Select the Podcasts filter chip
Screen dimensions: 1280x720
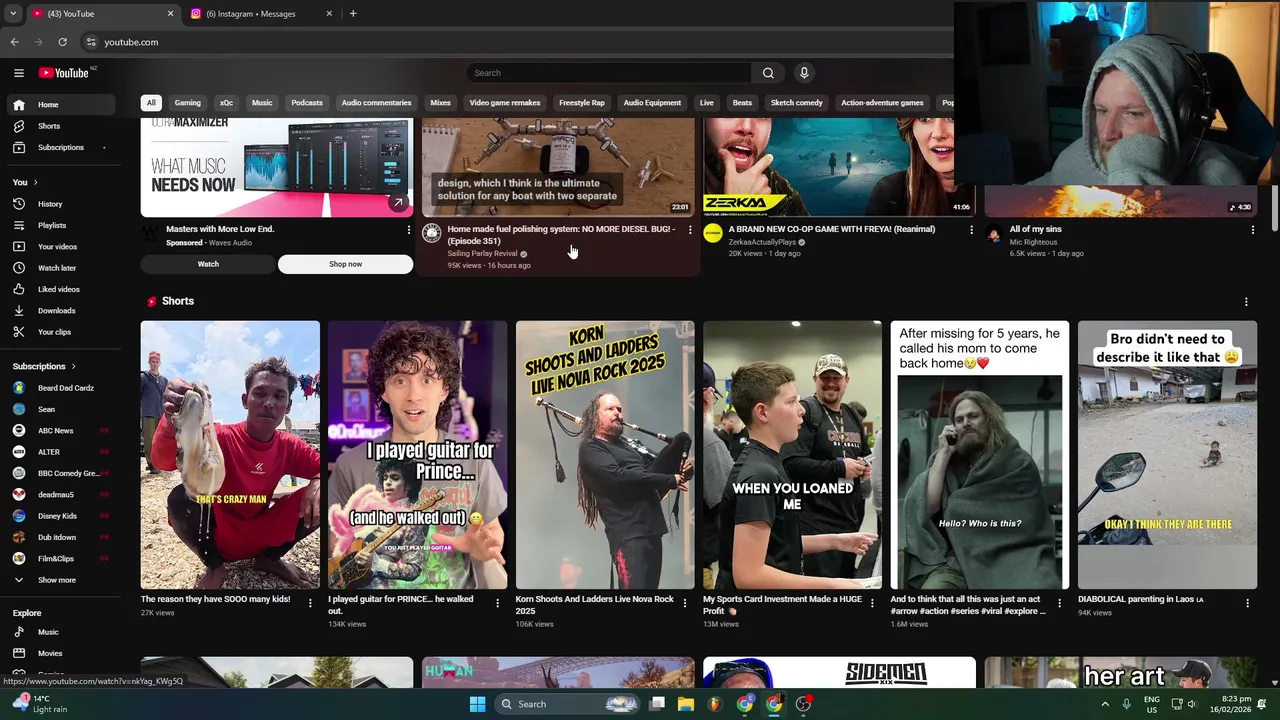pos(307,103)
